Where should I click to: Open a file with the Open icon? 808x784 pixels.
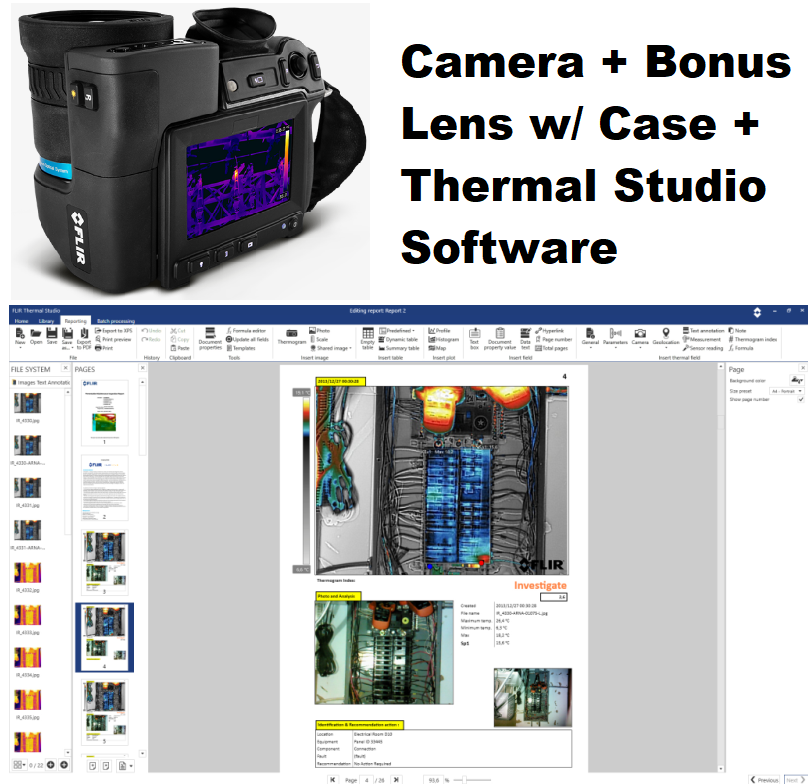[36, 337]
